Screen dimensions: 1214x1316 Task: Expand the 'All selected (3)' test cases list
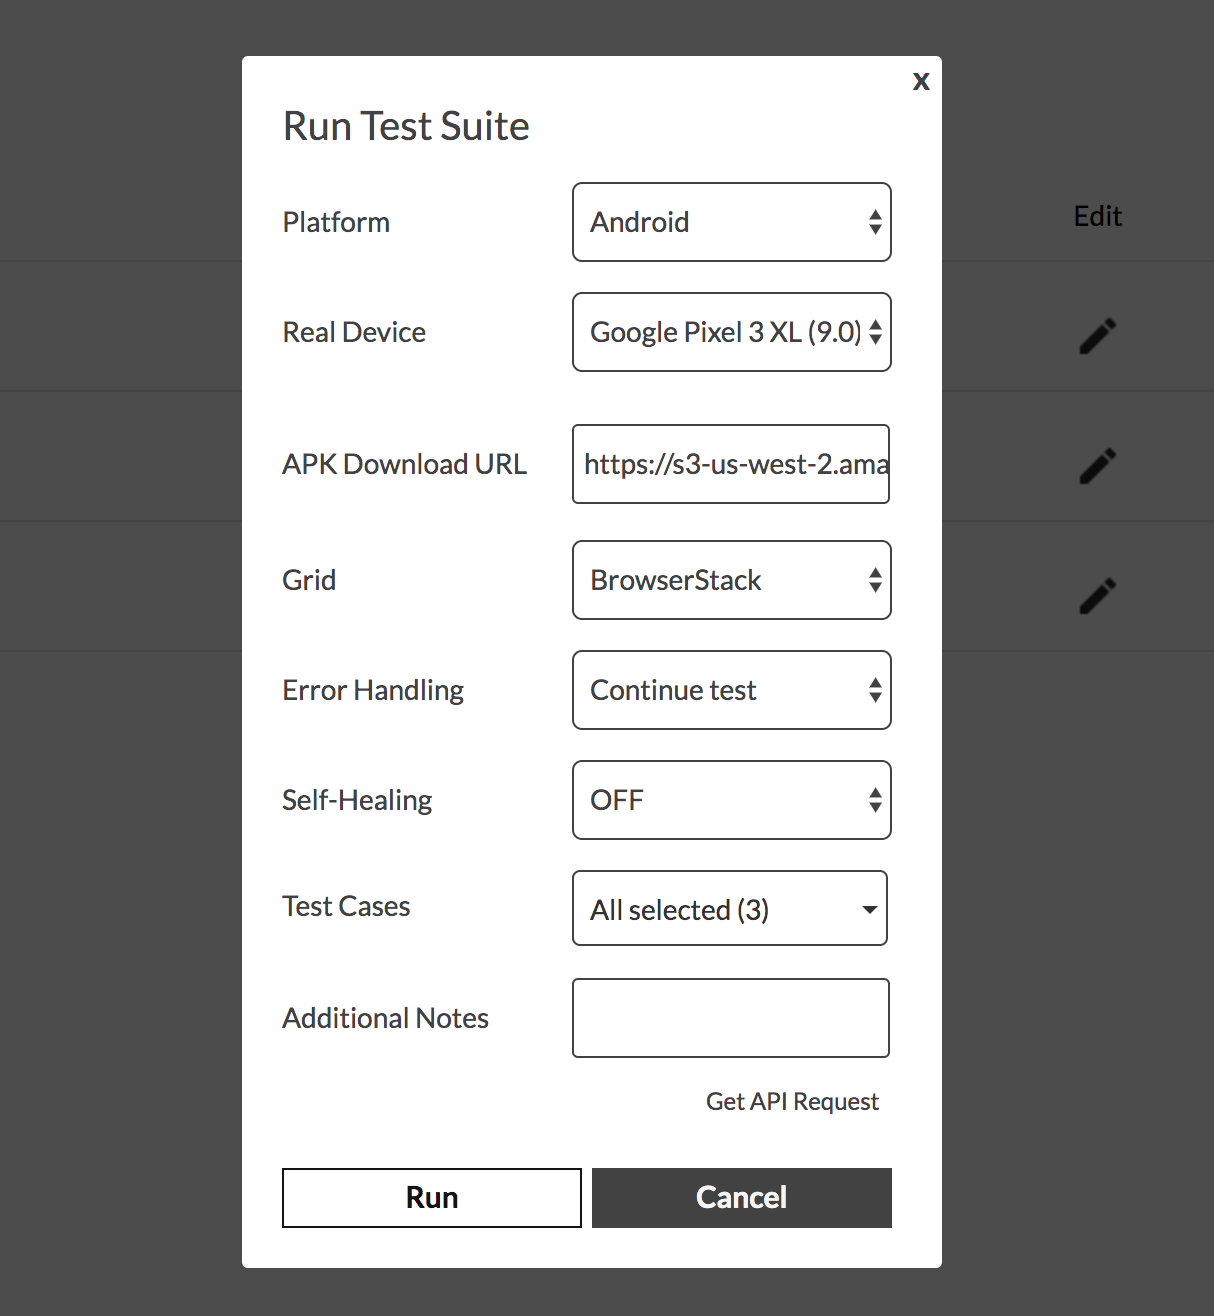click(x=730, y=908)
